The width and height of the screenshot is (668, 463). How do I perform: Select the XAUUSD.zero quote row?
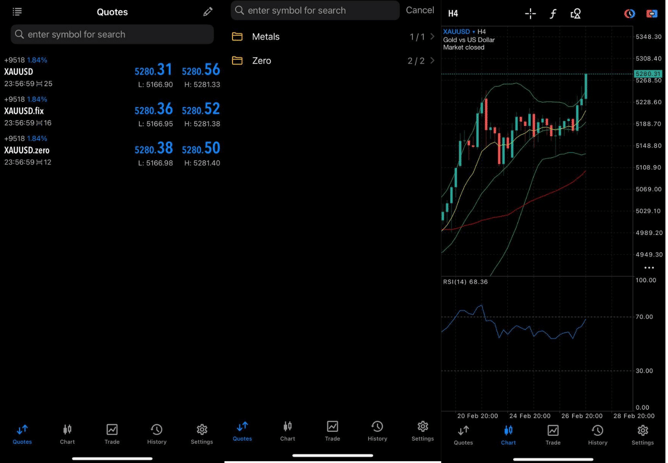[x=112, y=150]
